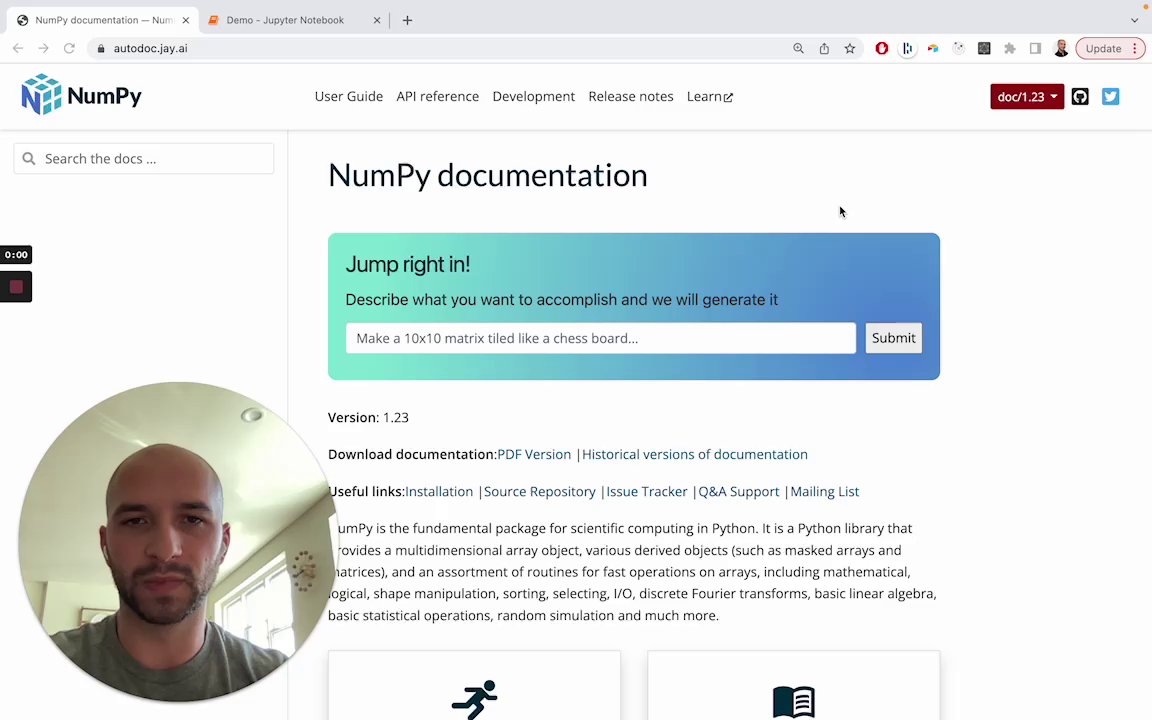This screenshot has width=1152, height=720.
Task: Open the Installation link
Action: tap(439, 492)
